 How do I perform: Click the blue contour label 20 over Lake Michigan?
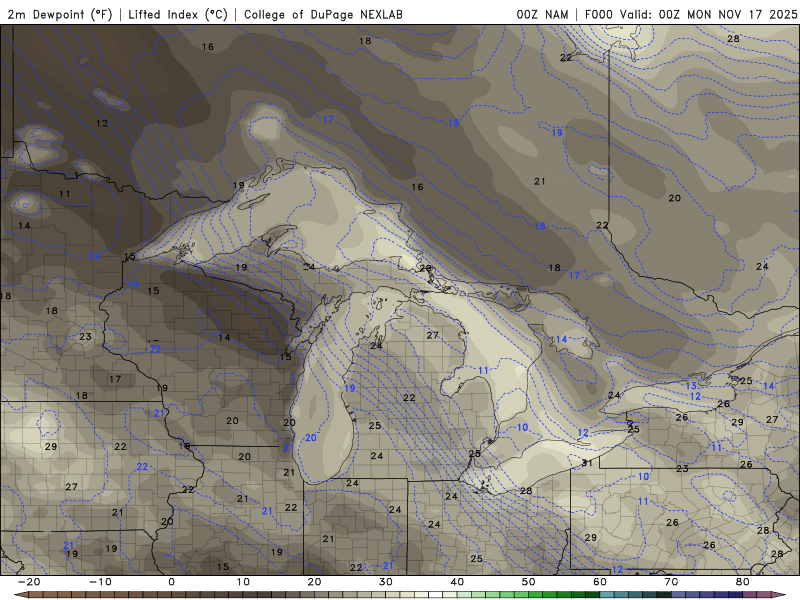click(311, 438)
